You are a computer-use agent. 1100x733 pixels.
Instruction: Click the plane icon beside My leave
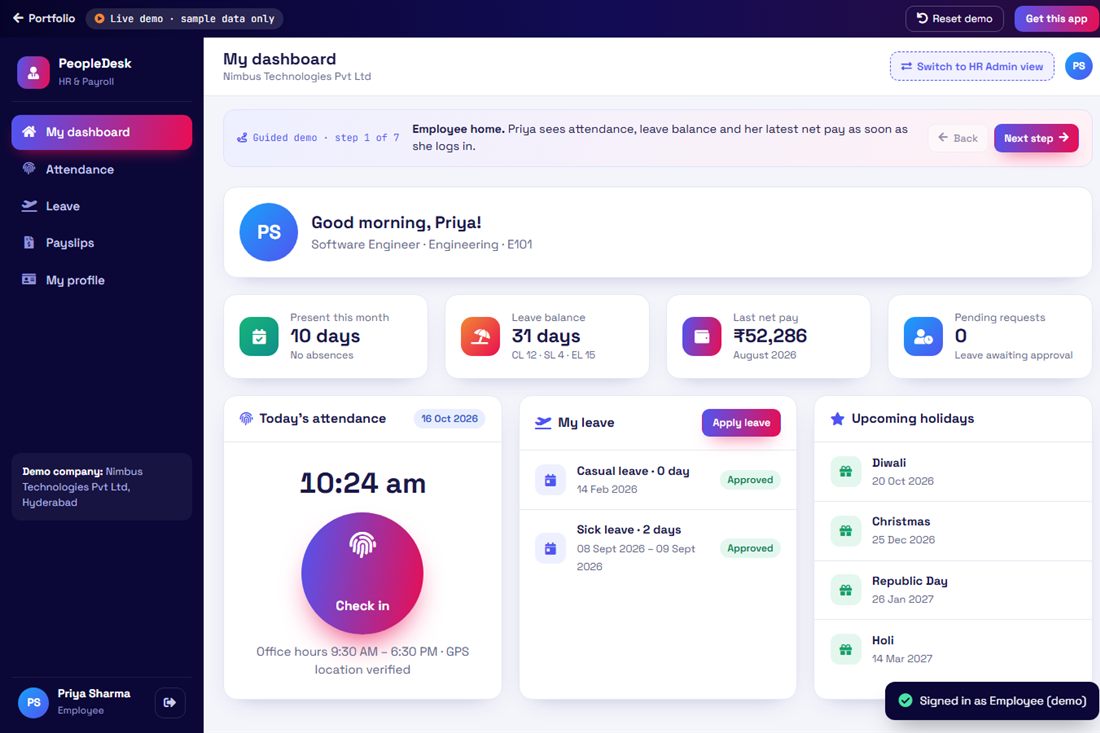point(543,422)
